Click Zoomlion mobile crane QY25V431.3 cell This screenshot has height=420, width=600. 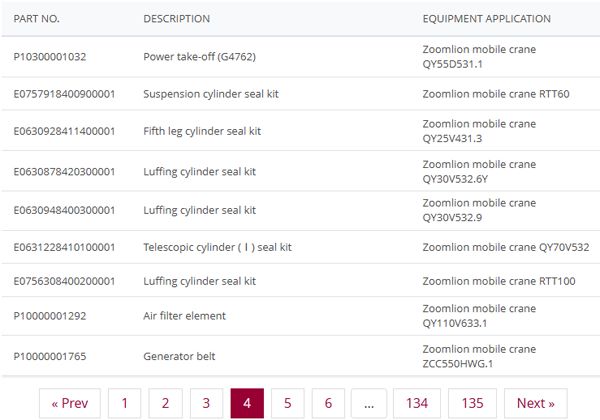479,131
